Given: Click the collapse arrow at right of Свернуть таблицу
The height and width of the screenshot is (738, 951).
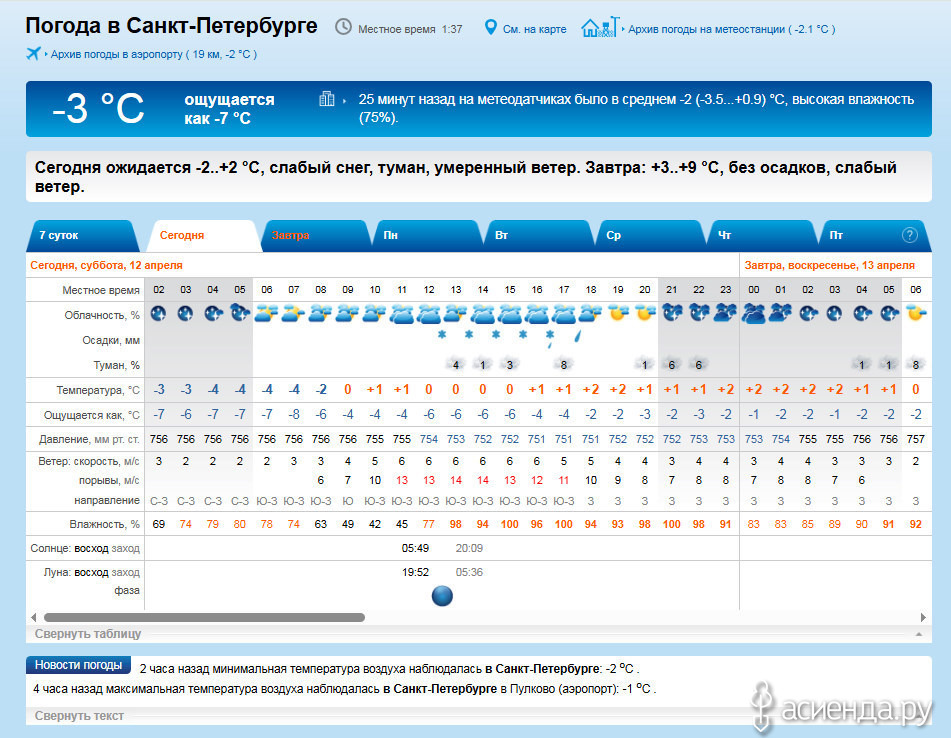Looking at the screenshot, I should (919, 634).
